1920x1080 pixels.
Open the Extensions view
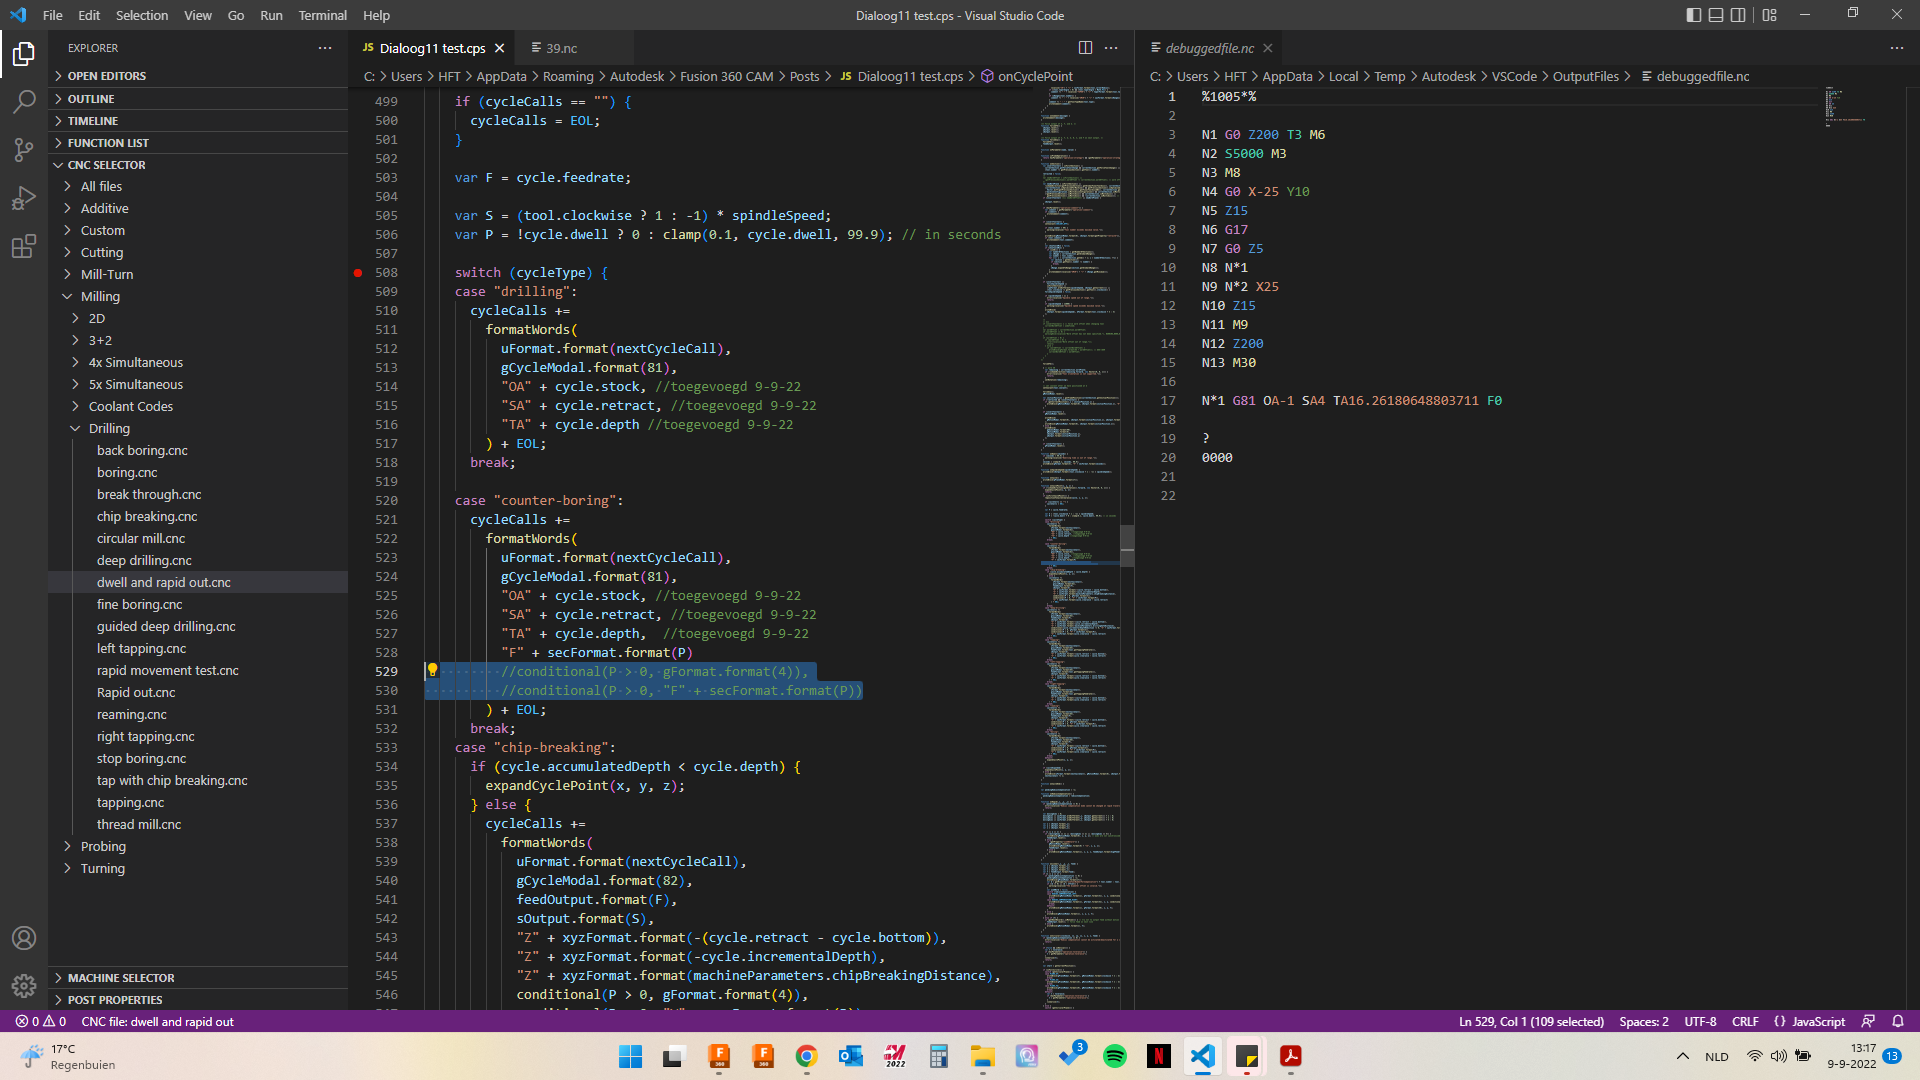click(24, 246)
